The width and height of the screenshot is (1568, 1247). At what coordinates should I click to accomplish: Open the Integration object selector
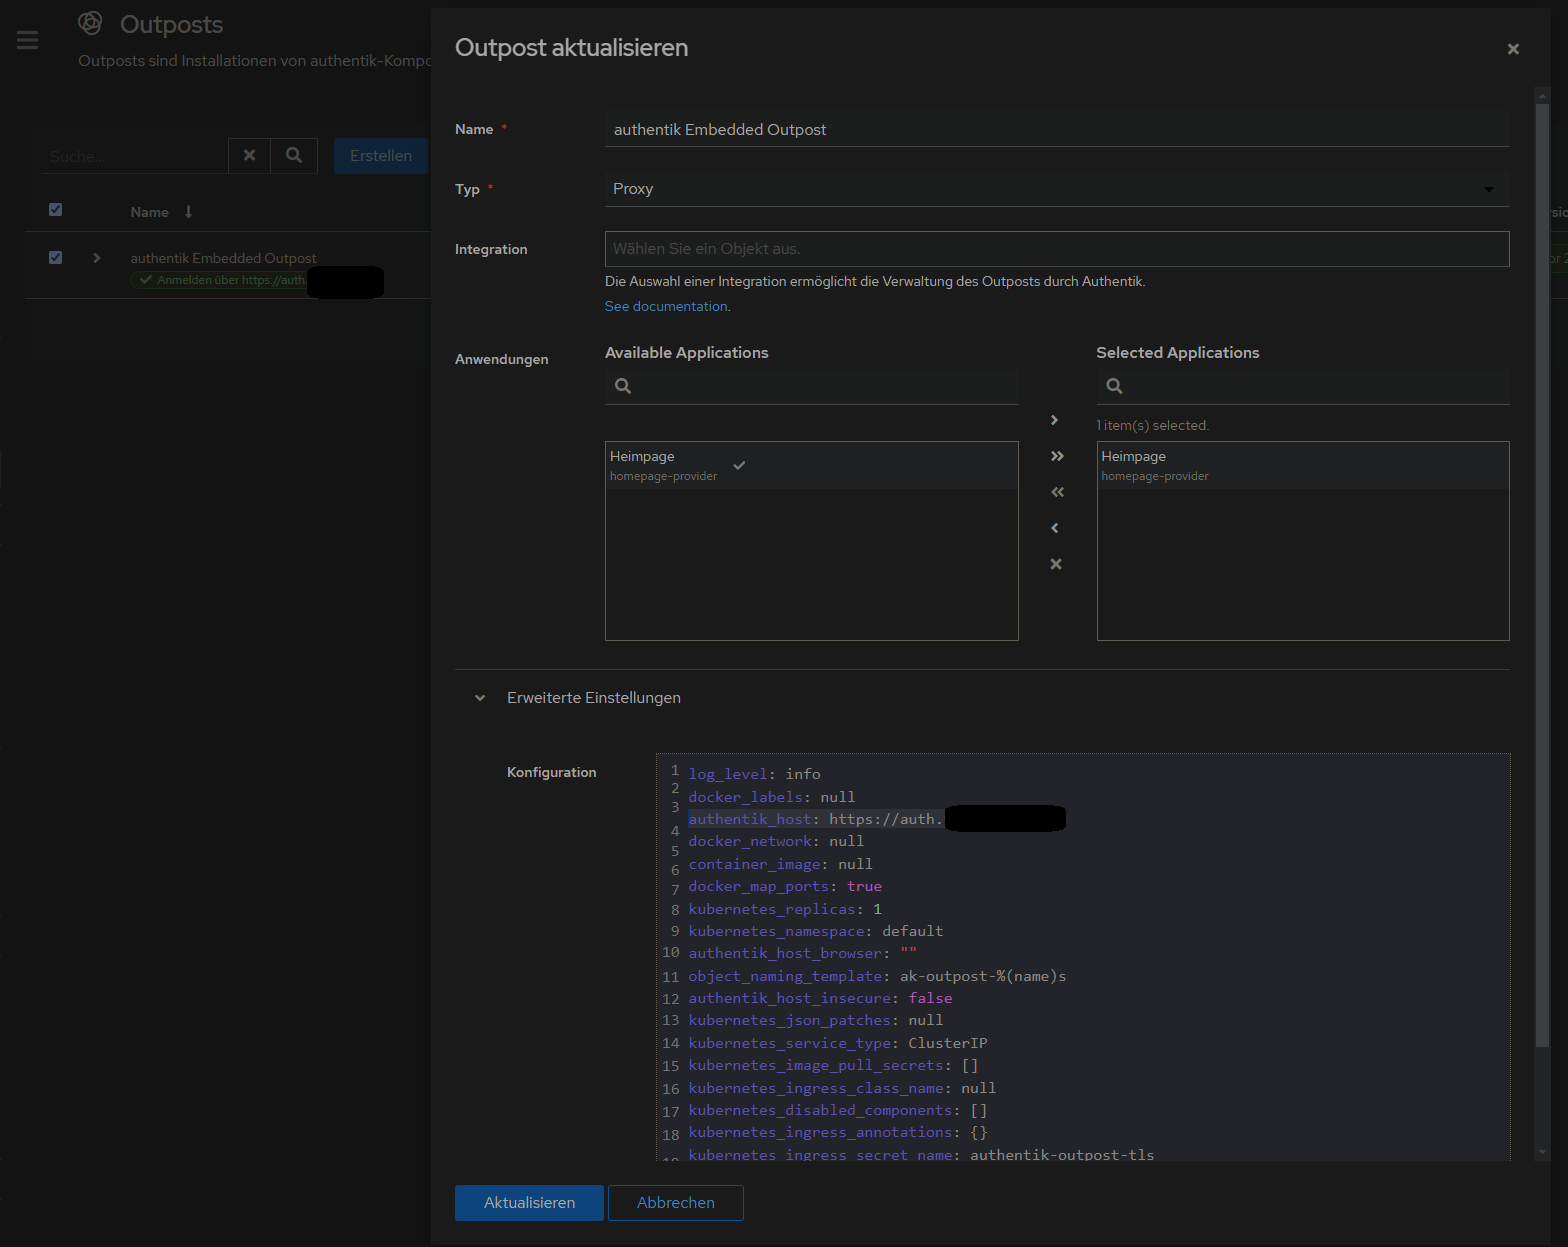click(x=1056, y=249)
